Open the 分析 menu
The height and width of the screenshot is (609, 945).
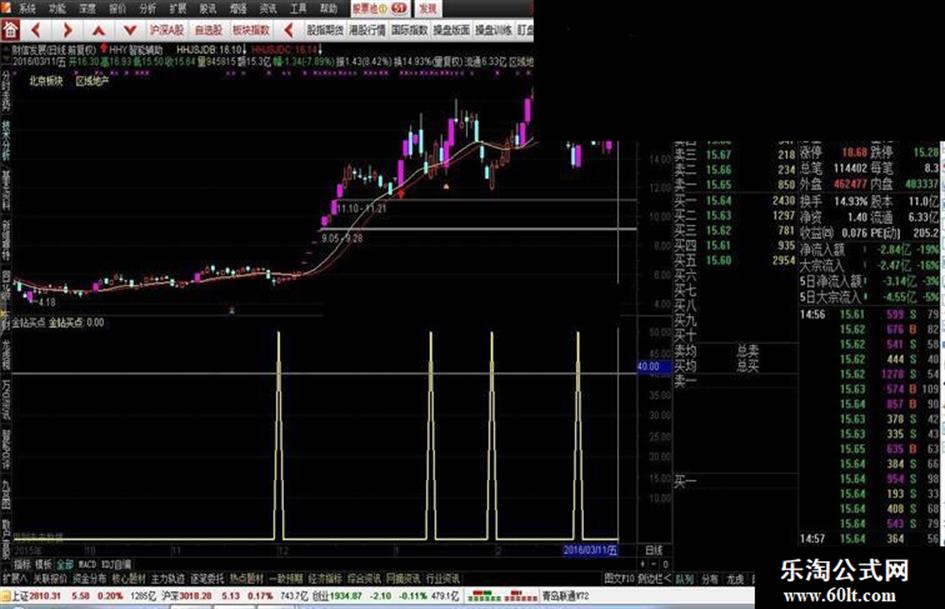pyautogui.click(x=148, y=8)
